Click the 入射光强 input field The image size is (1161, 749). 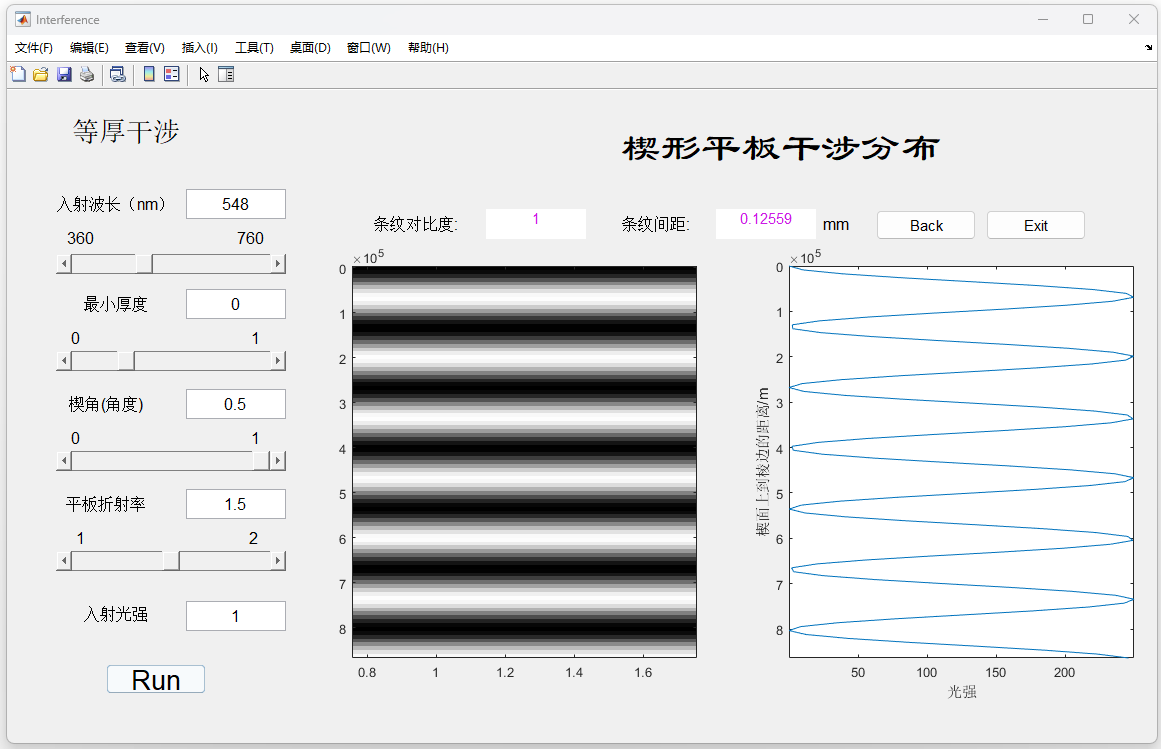[236, 616]
